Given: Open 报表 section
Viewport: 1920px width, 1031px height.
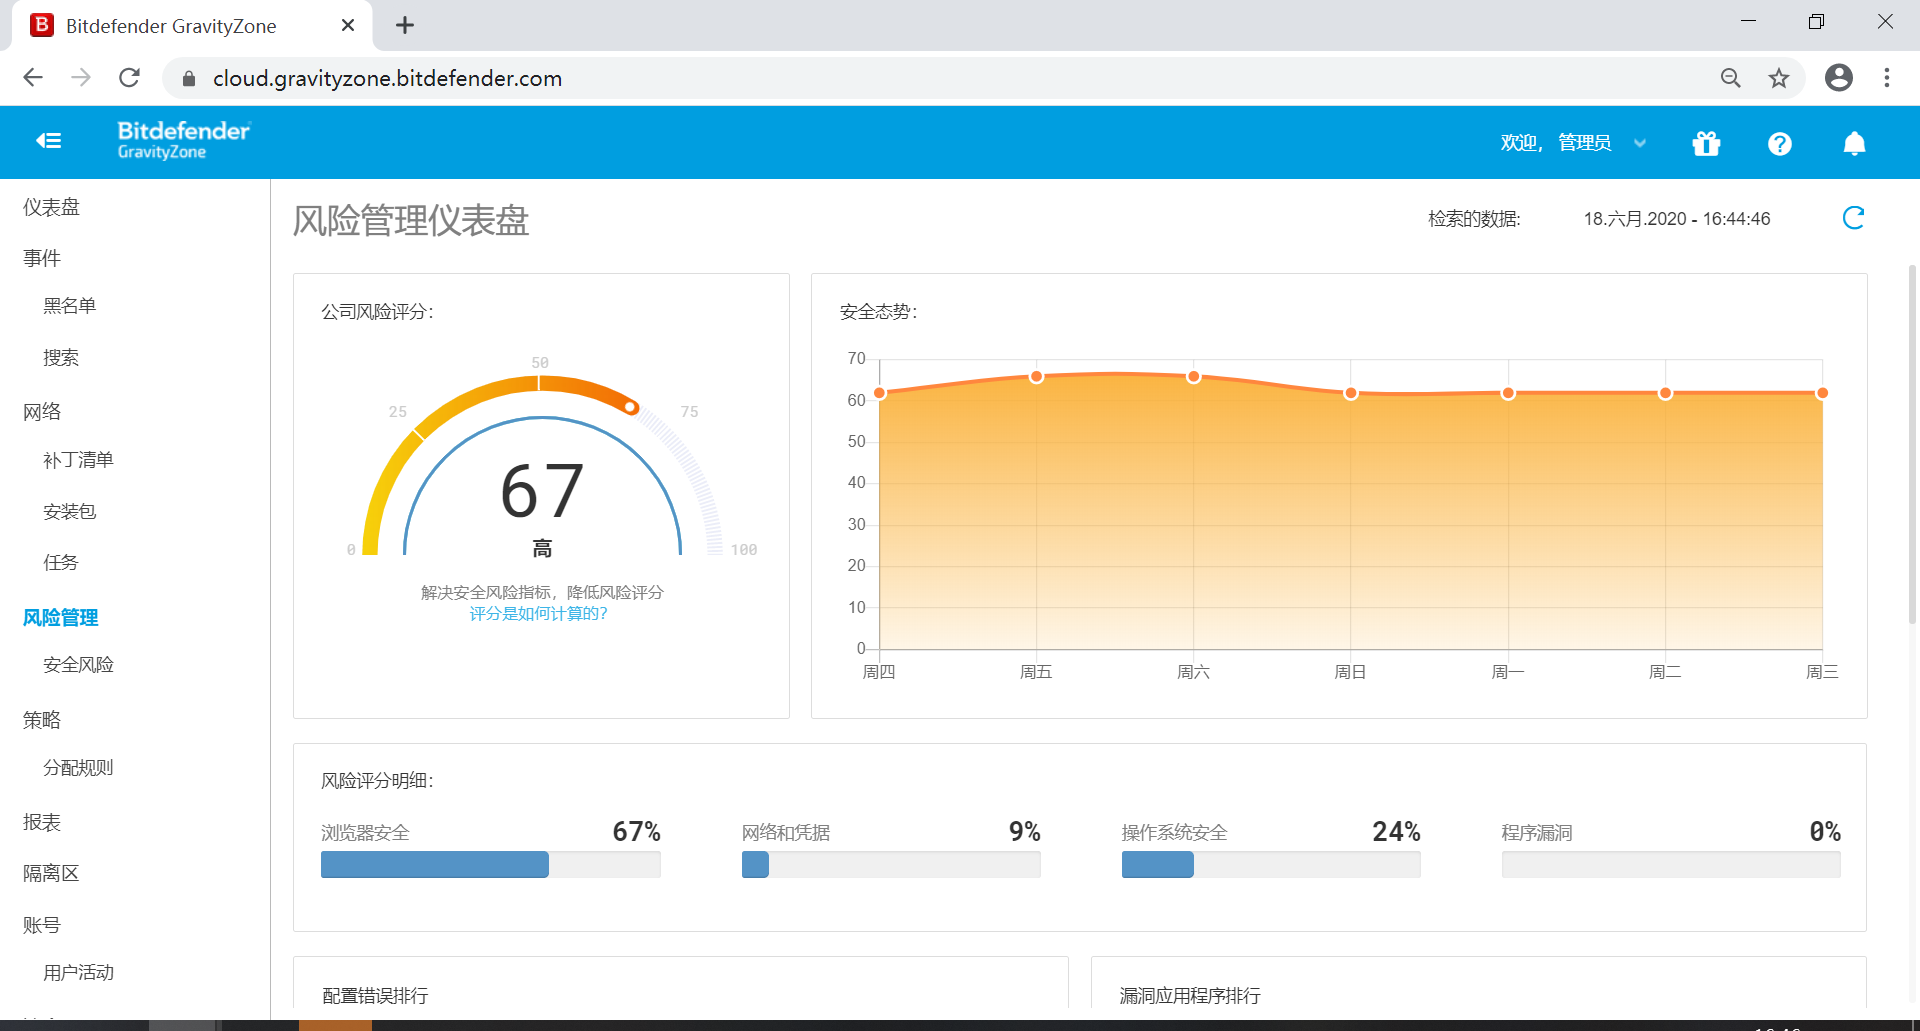Looking at the screenshot, I should [42, 822].
